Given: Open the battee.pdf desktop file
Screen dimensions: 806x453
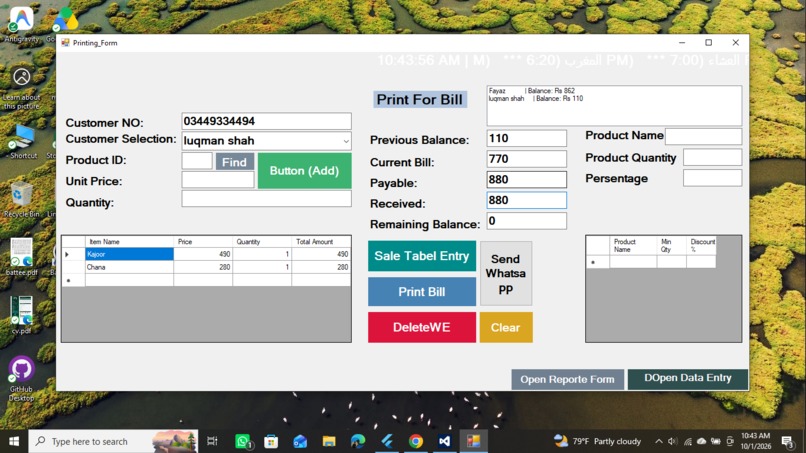Looking at the screenshot, I should (x=21, y=257).
